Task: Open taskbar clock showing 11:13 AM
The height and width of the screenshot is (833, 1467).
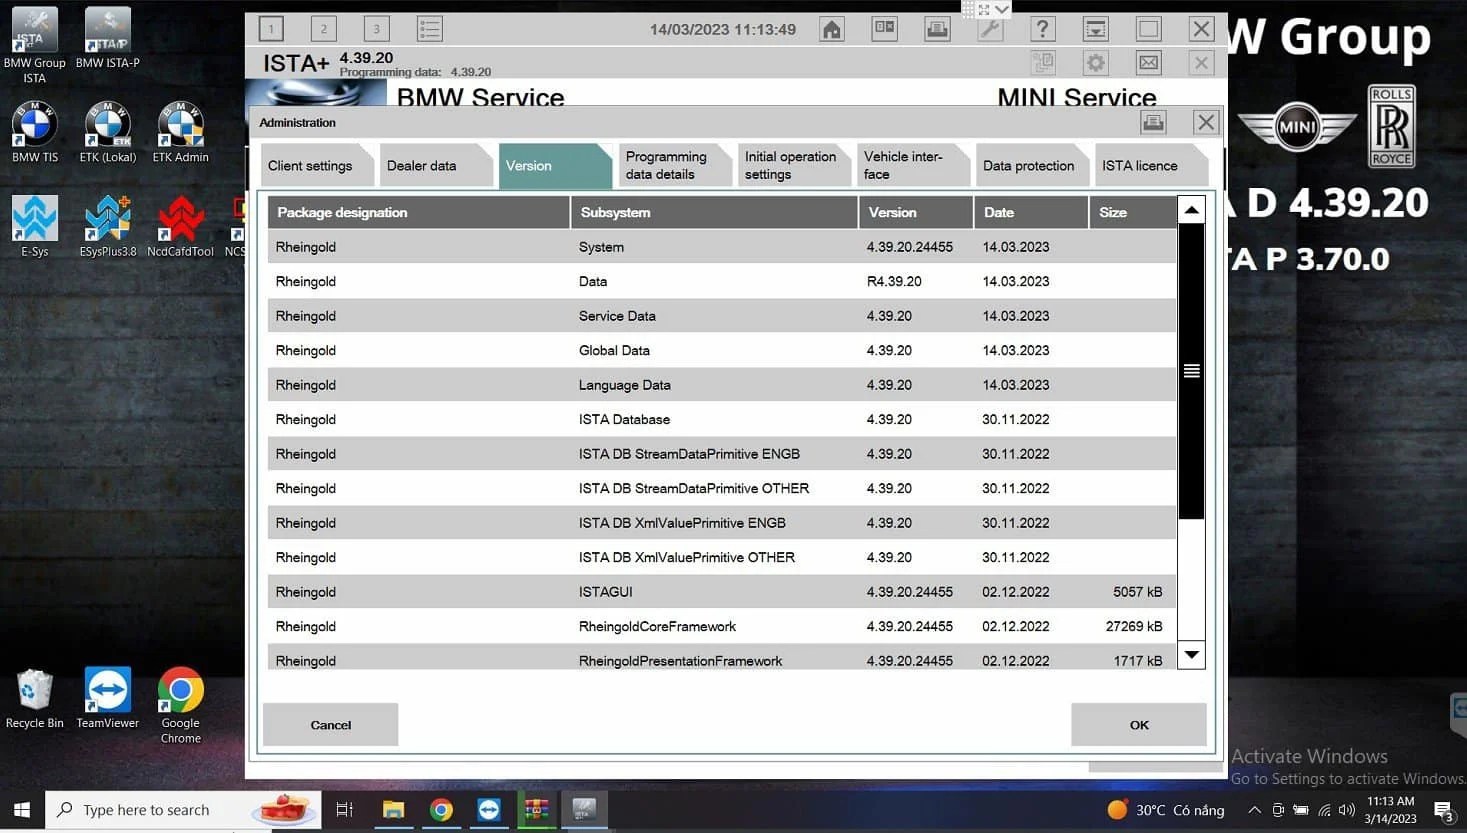Action: coord(1390,810)
